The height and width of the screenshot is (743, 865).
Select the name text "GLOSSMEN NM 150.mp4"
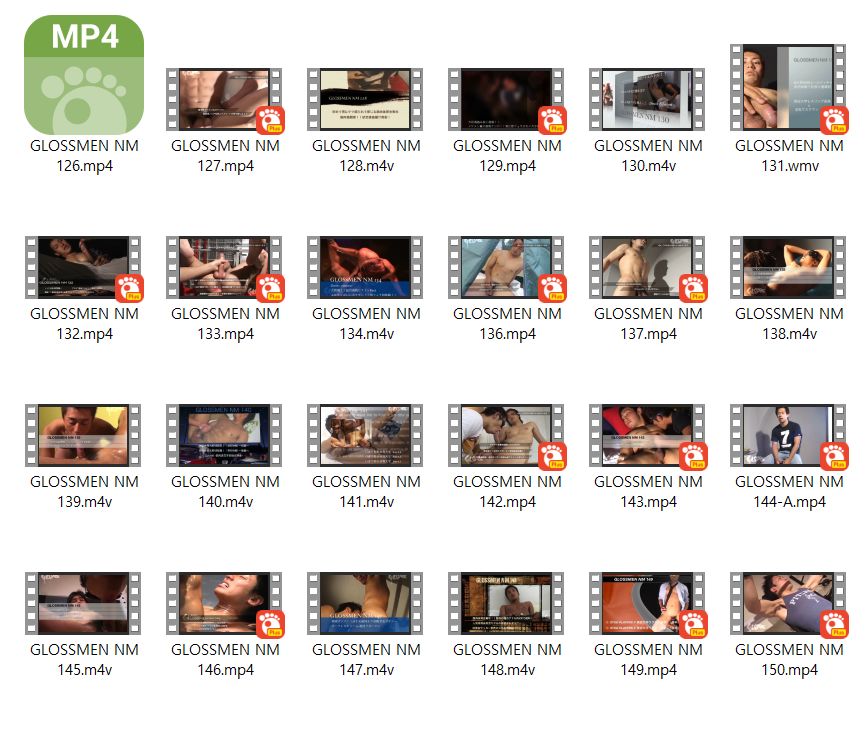tap(789, 660)
